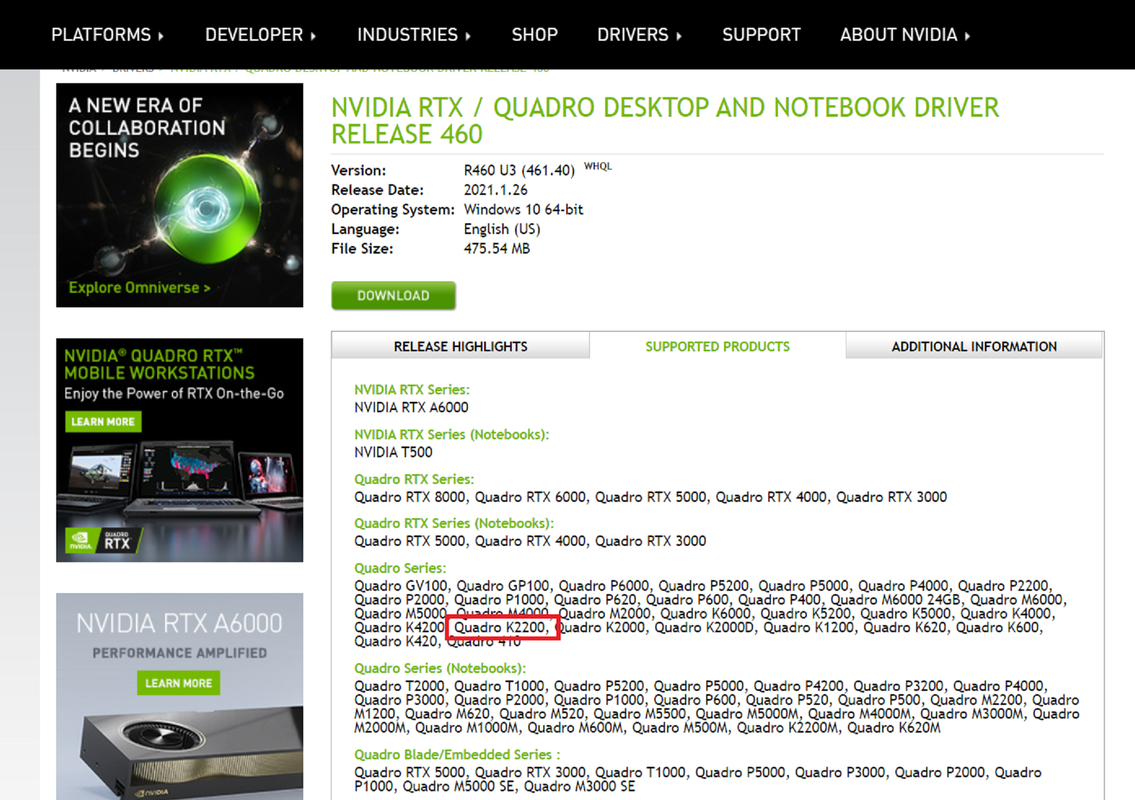This screenshot has height=800, width=1135.
Task: Click 'Quadro GV100' in Quadro Series list
Action: click(x=400, y=586)
